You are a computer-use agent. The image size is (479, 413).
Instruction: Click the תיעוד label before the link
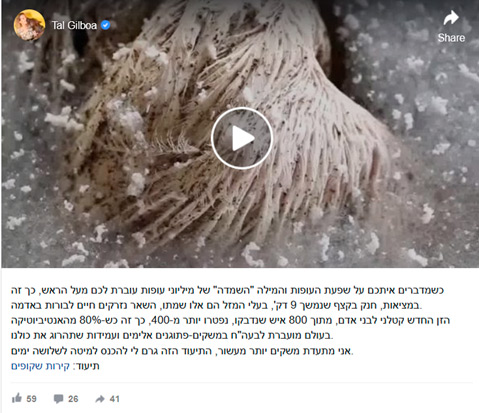pyautogui.click(x=88, y=366)
